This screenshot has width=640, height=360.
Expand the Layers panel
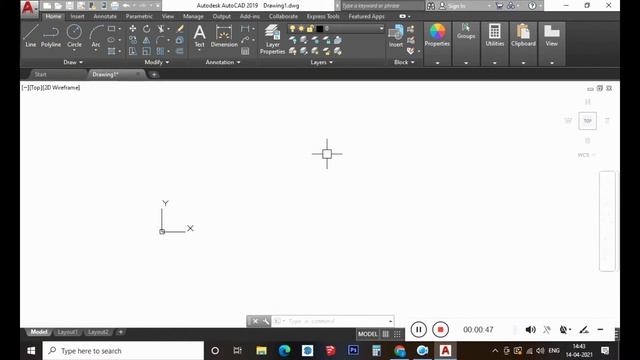(321, 62)
